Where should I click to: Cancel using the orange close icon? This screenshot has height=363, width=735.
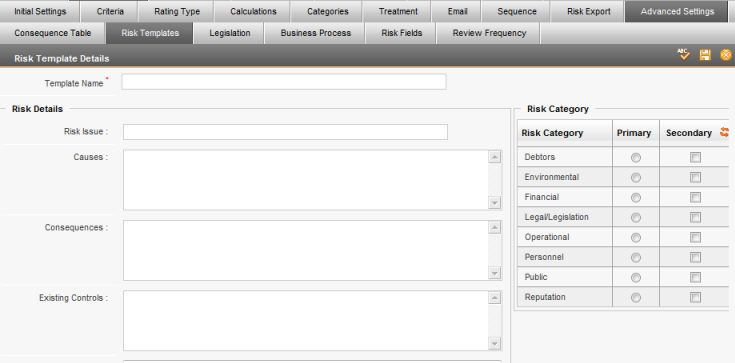pos(726,55)
